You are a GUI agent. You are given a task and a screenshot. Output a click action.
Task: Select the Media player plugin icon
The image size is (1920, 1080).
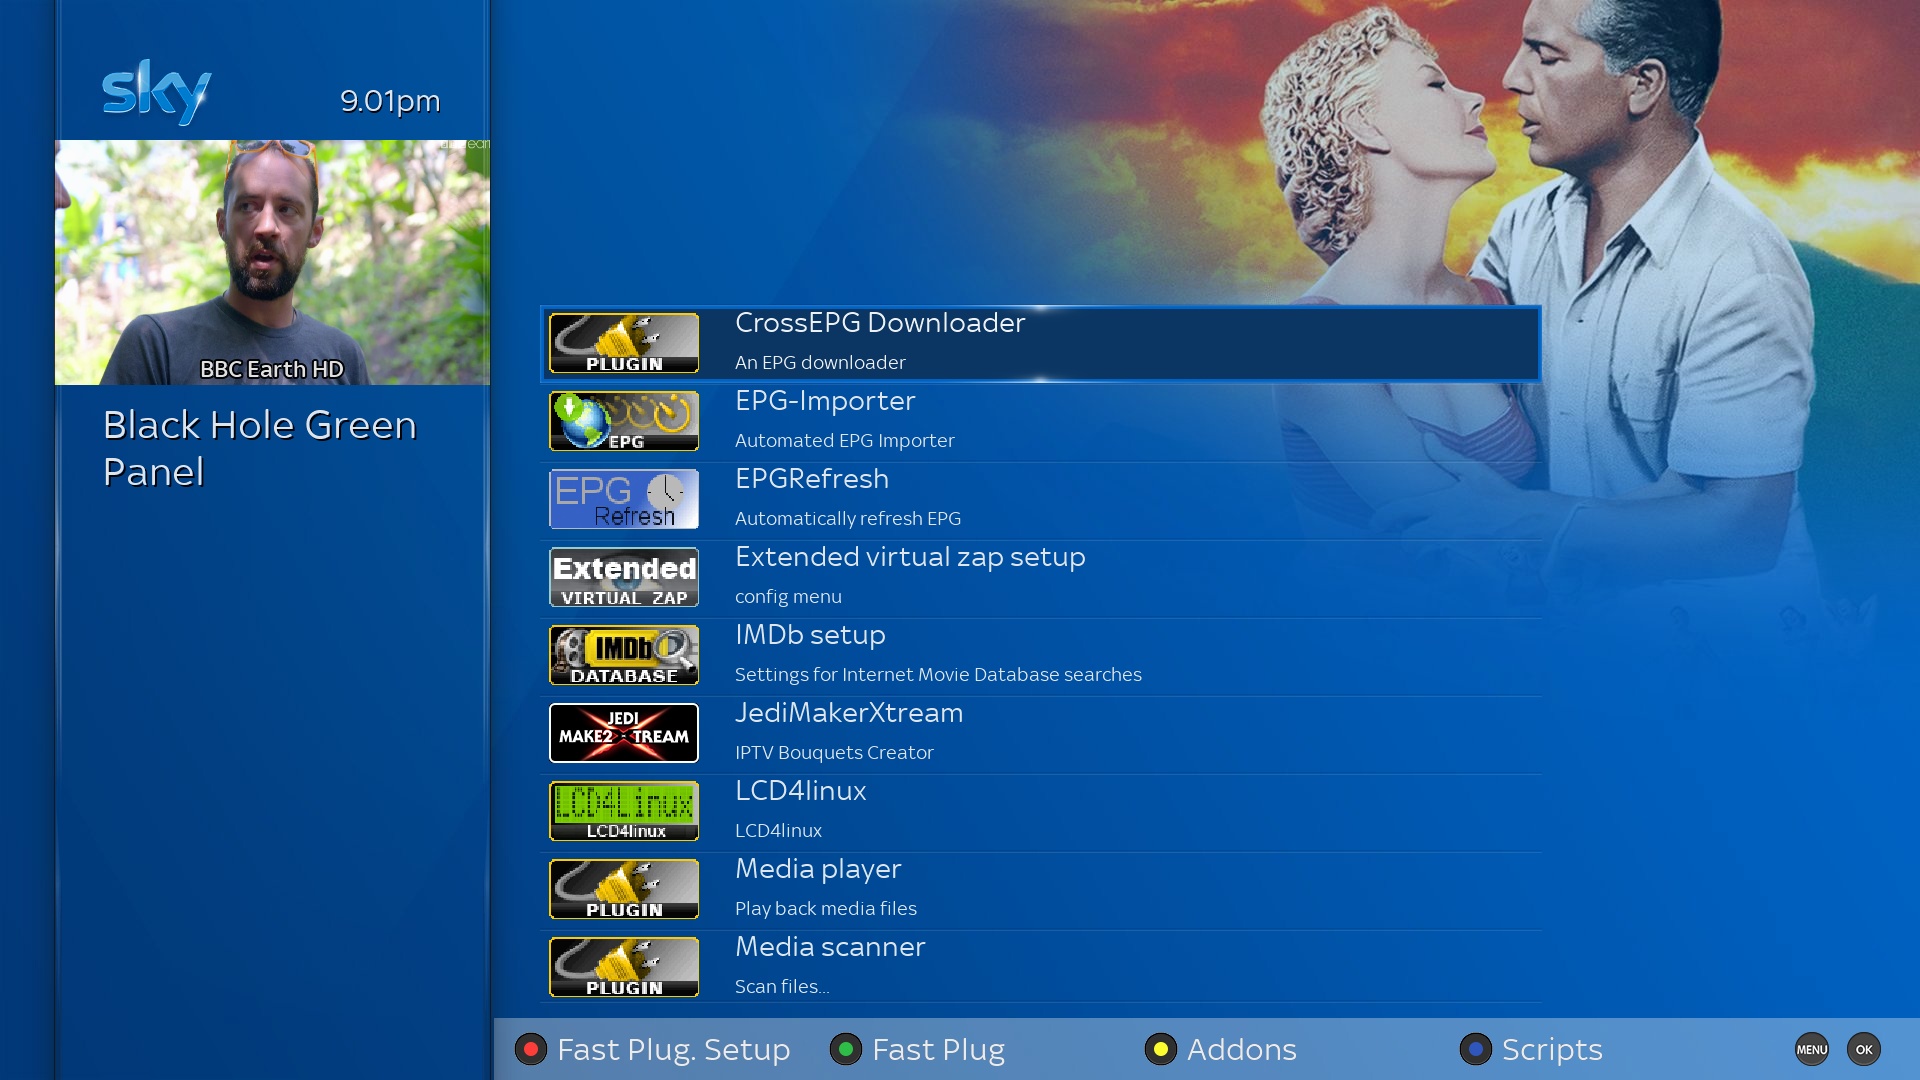coord(624,889)
